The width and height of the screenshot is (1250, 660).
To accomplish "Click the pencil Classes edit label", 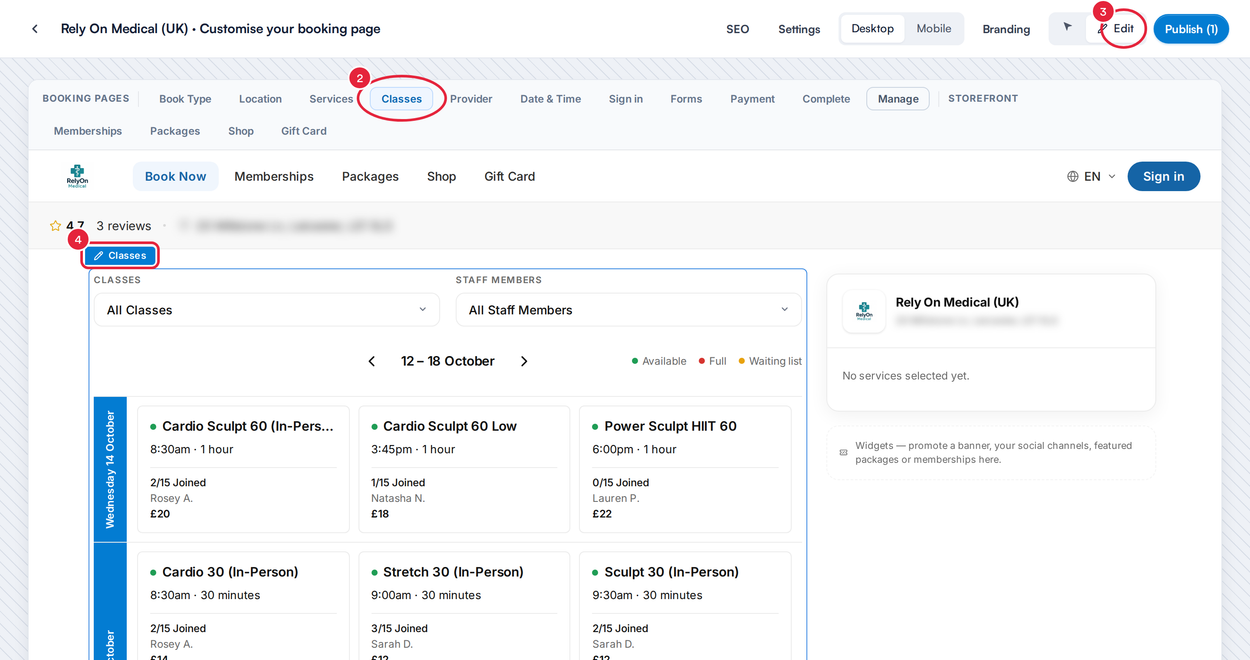I will pyautogui.click(x=120, y=256).
